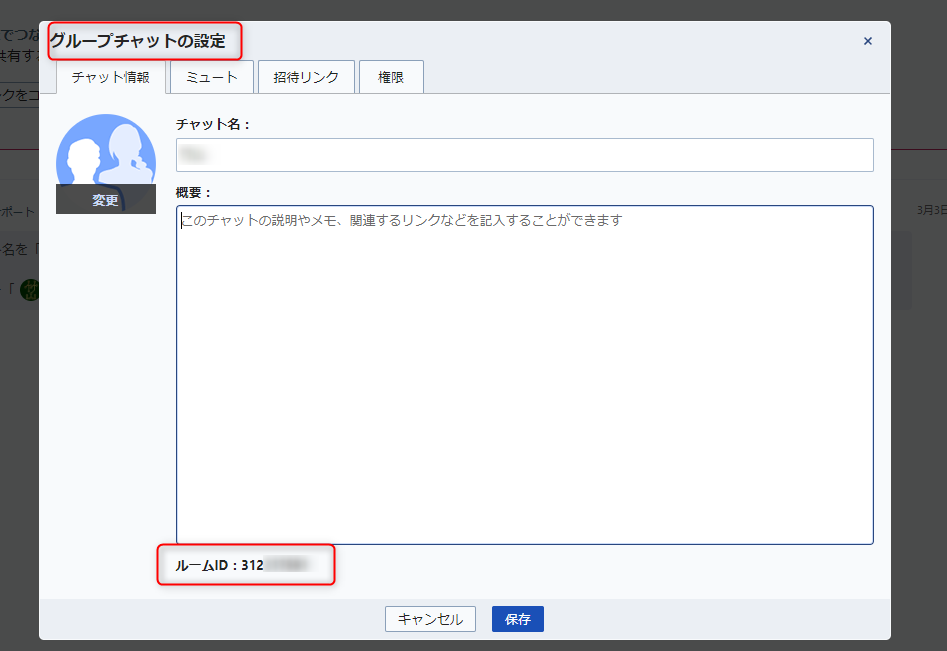Click the グループチャットの設定 dialog title
This screenshot has height=651, width=947.
(145, 41)
